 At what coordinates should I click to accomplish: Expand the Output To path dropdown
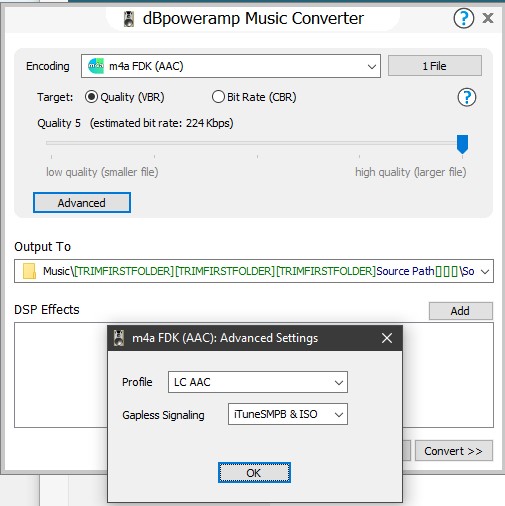tap(485, 271)
